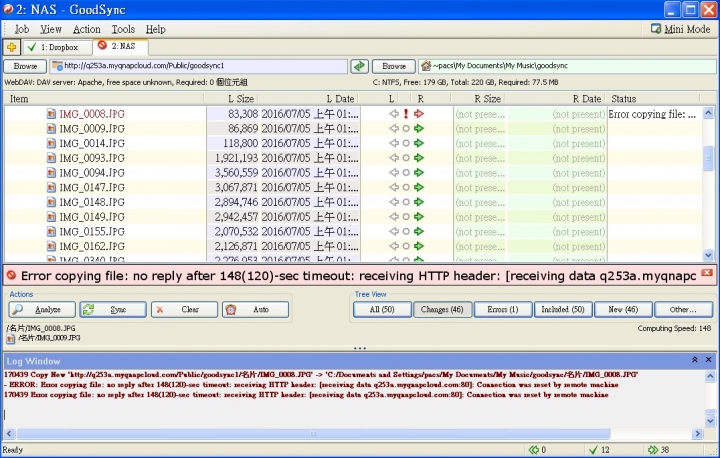
Task: Click the Mini Mode button
Action: point(681,29)
